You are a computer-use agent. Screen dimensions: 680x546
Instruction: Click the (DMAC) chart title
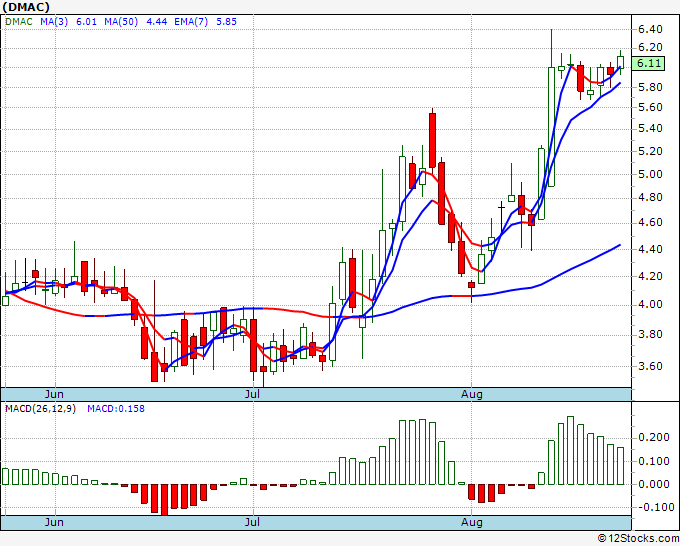click(x=26, y=7)
